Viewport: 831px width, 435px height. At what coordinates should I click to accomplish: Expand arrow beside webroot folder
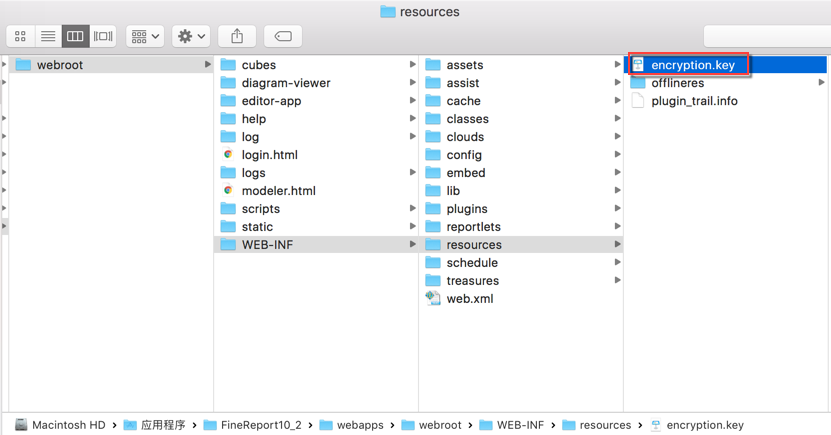208,65
